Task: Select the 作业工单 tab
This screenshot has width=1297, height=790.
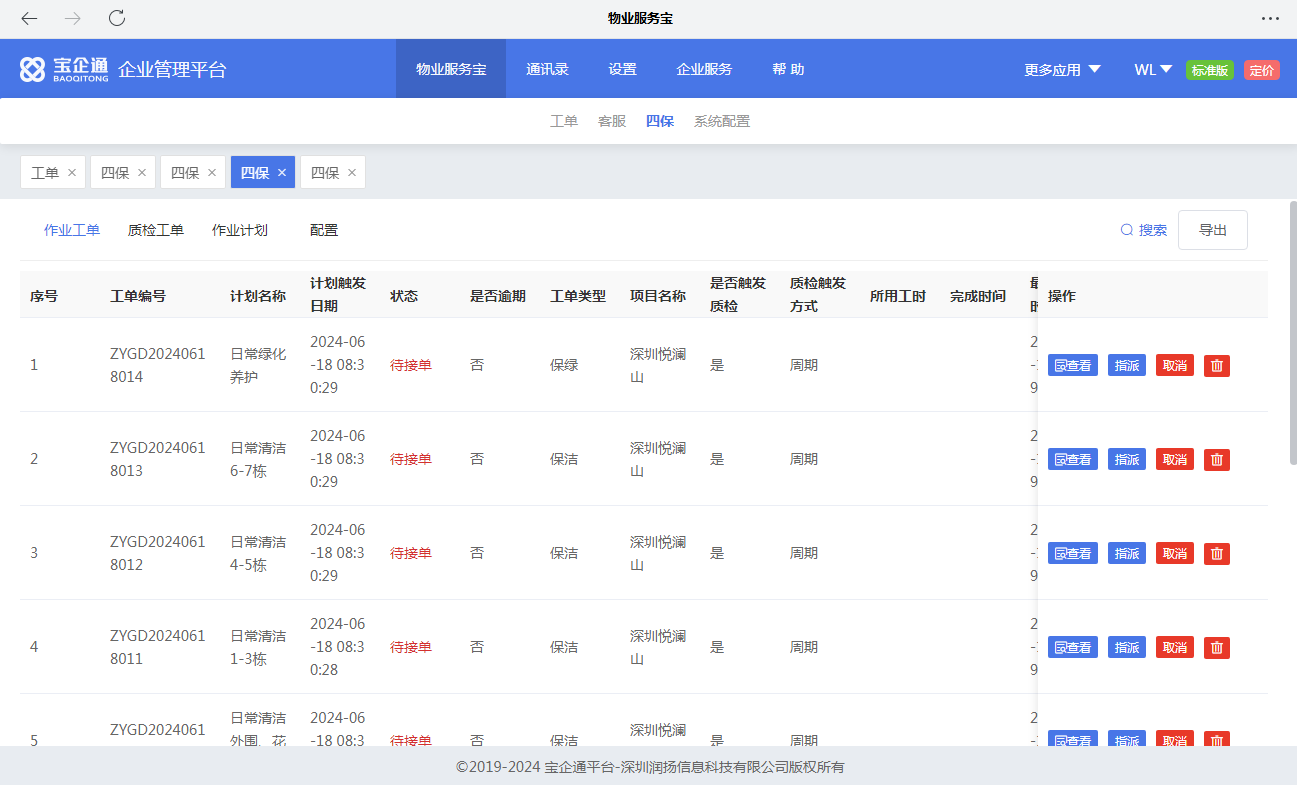Action: [72, 230]
